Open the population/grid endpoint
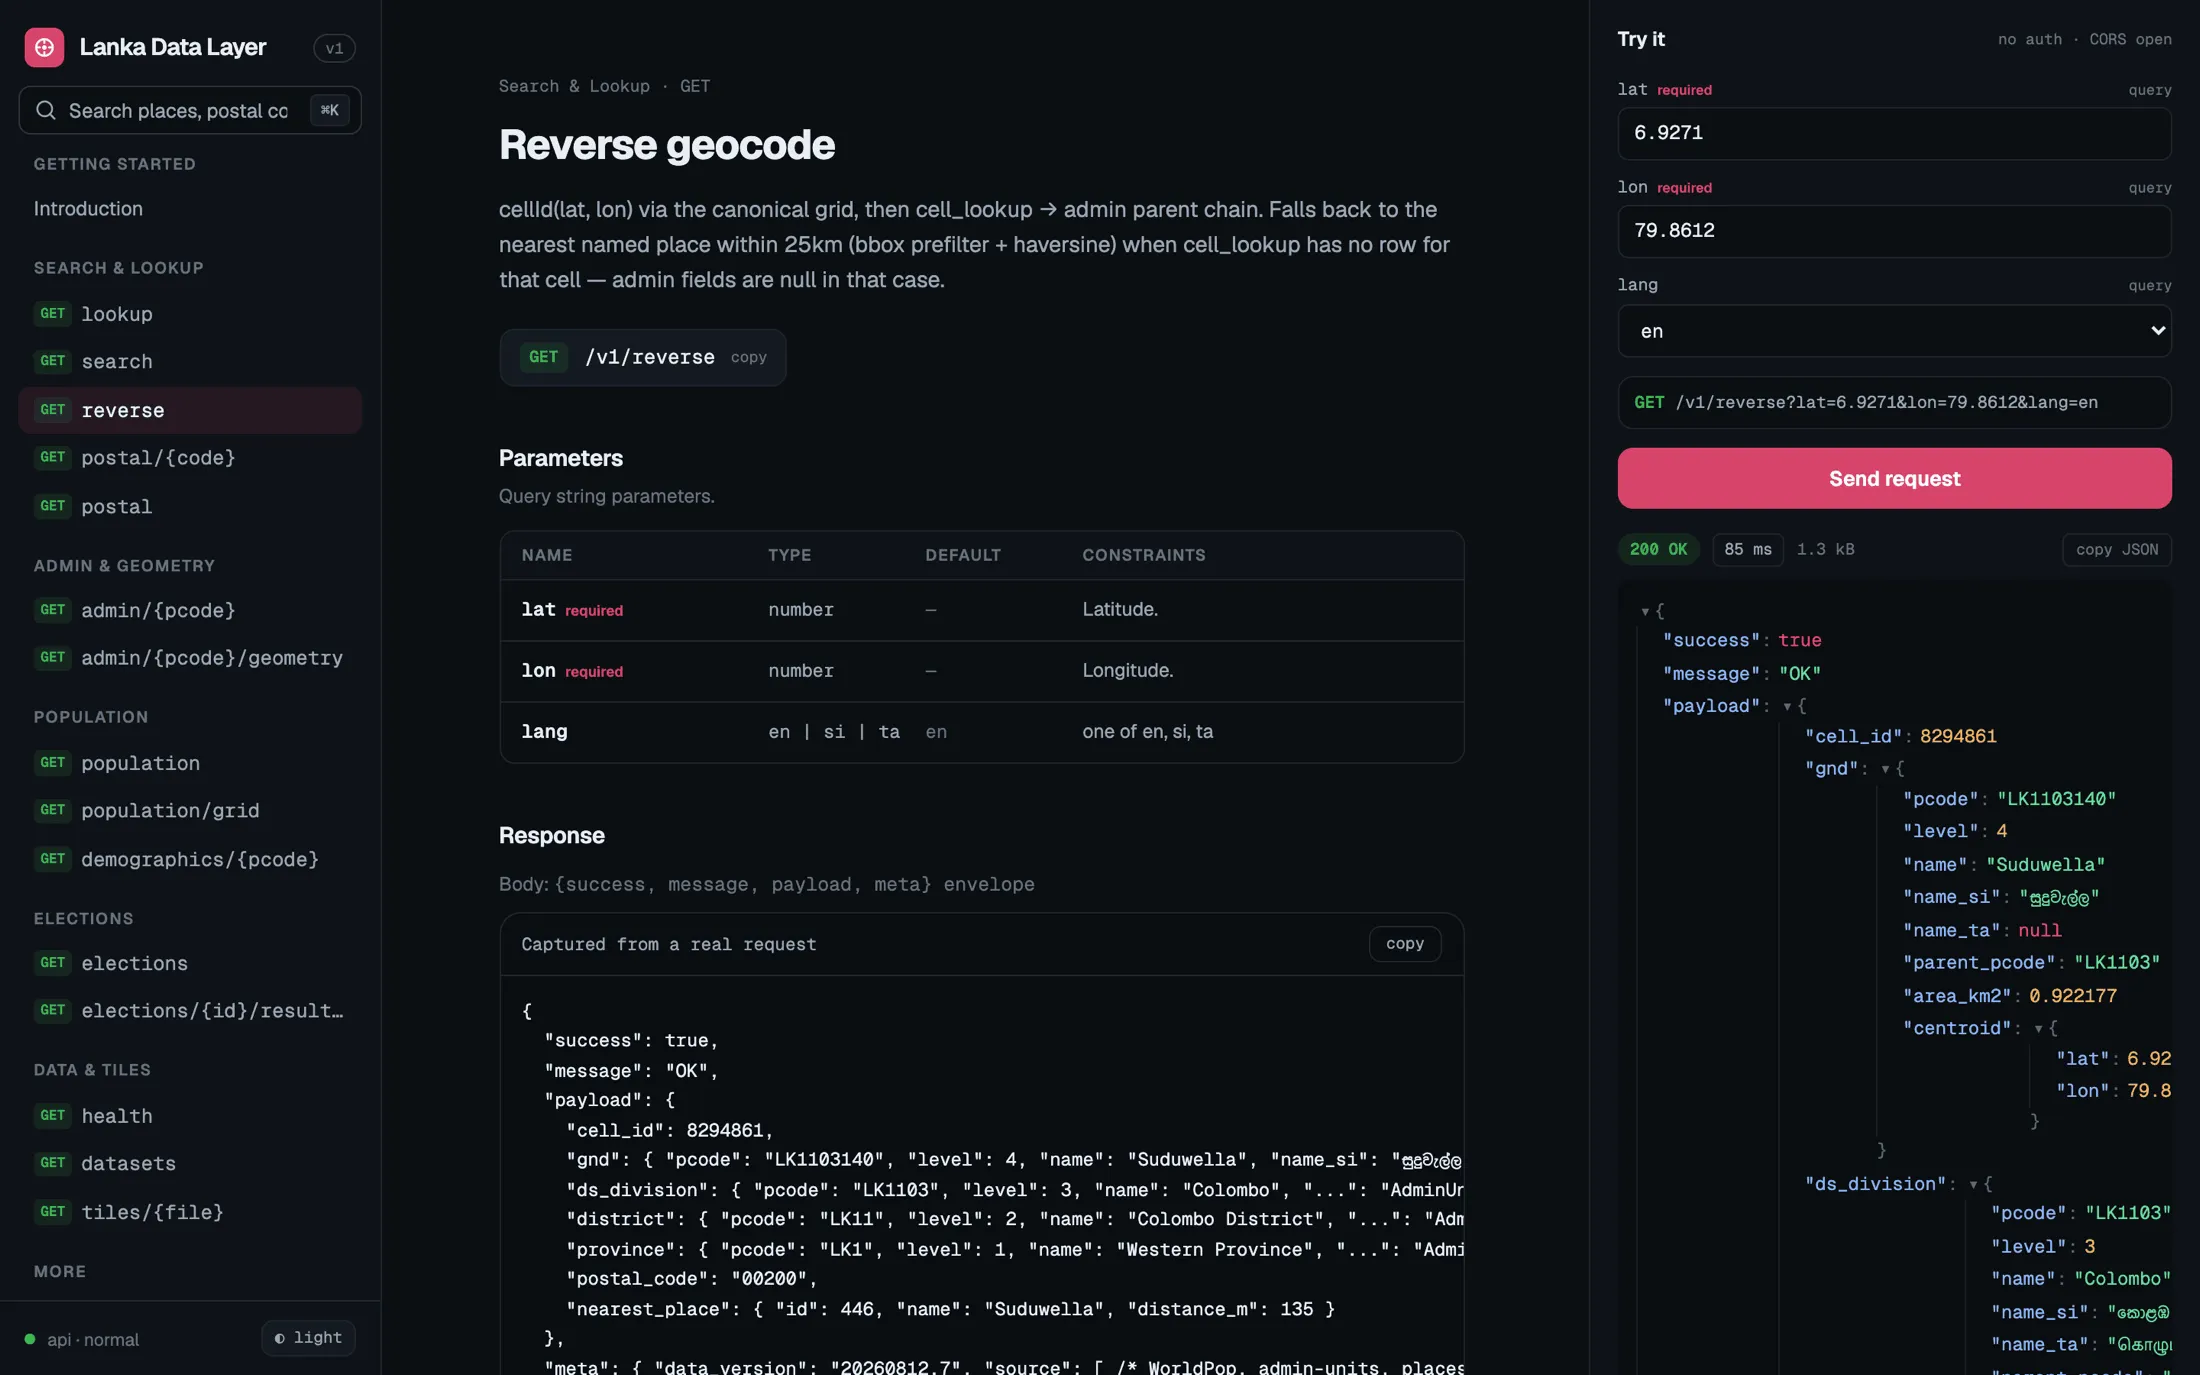The image size is (2200, 1375). click(190, 811)
